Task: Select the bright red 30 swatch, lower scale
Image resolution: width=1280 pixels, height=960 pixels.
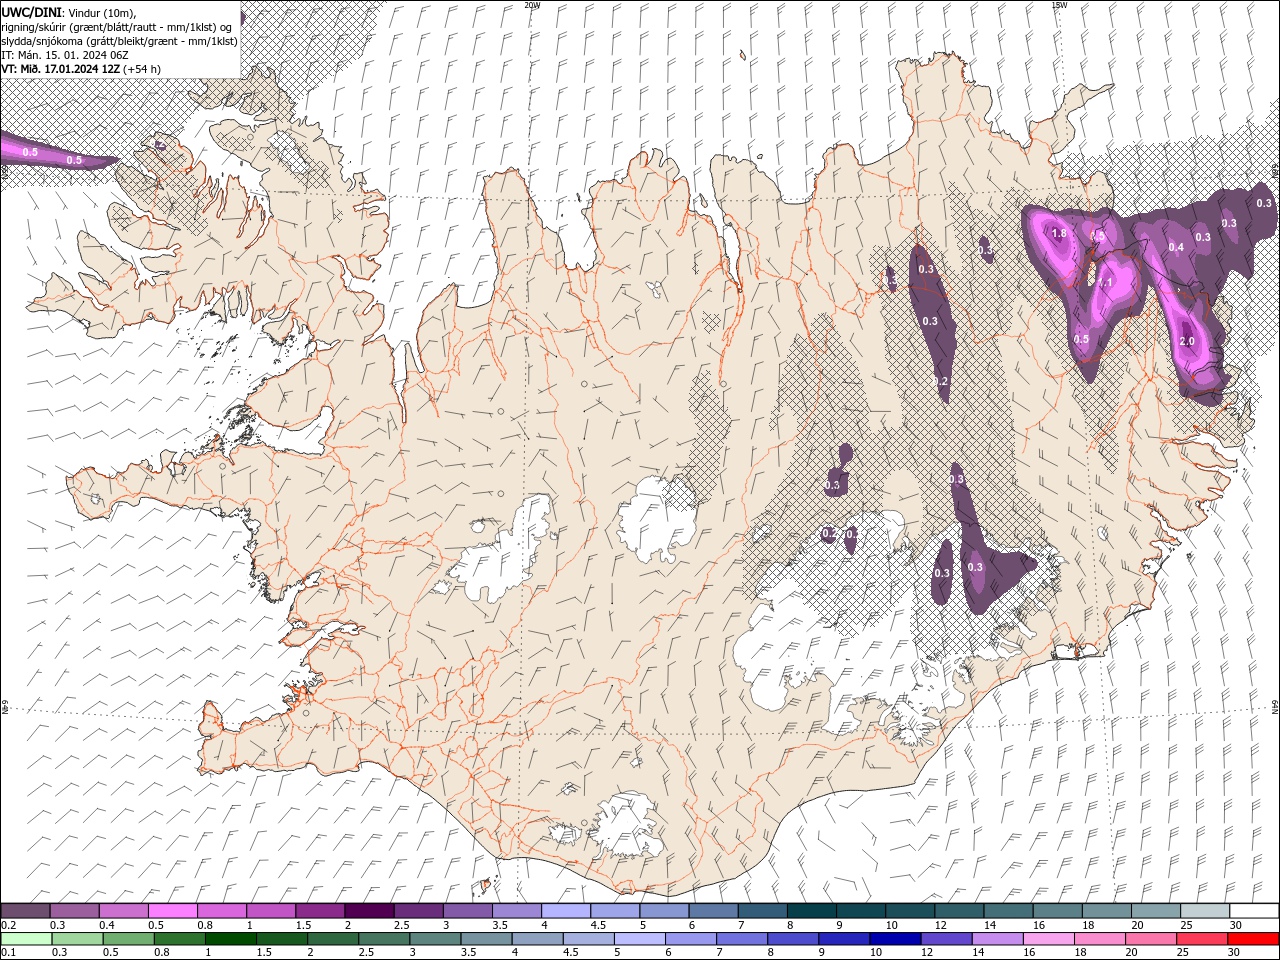Action: (1253, 939)
